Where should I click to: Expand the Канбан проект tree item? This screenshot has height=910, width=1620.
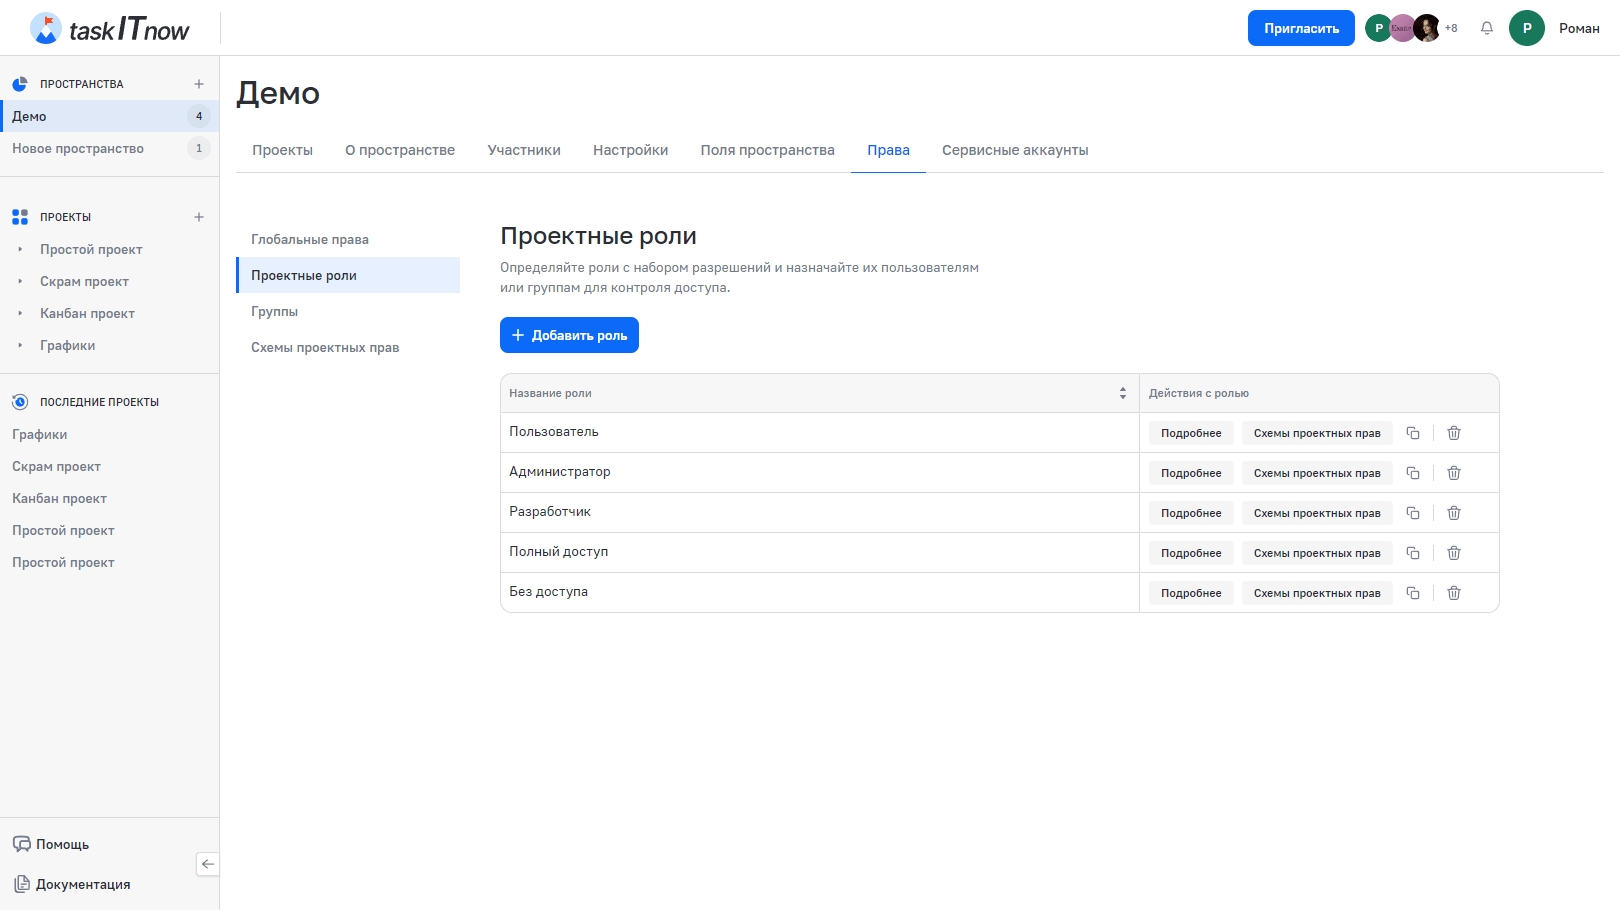(x=20, y=314)
